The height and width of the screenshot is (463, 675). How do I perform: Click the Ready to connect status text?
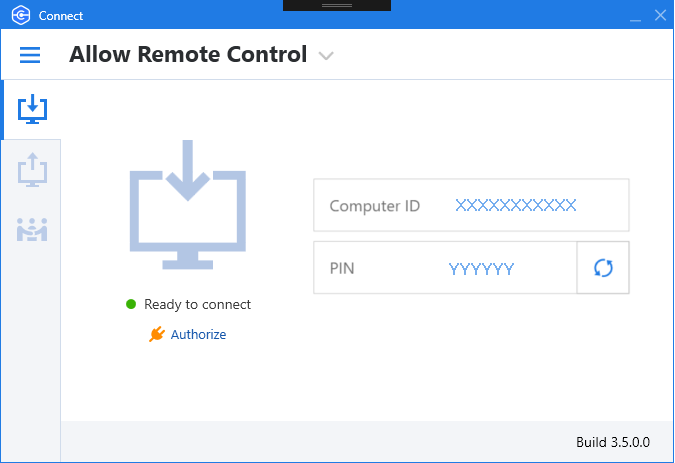198,304
